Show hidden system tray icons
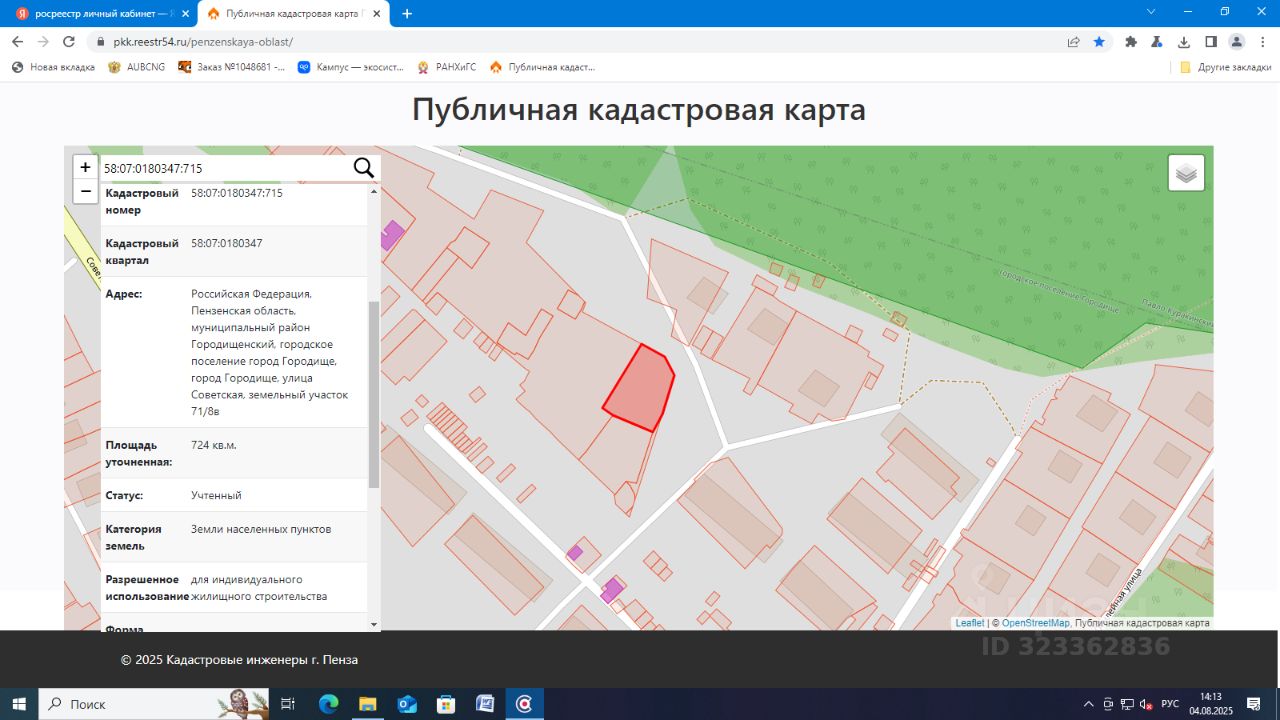This screenshot has height=720, width=1280. [1088, 704]
